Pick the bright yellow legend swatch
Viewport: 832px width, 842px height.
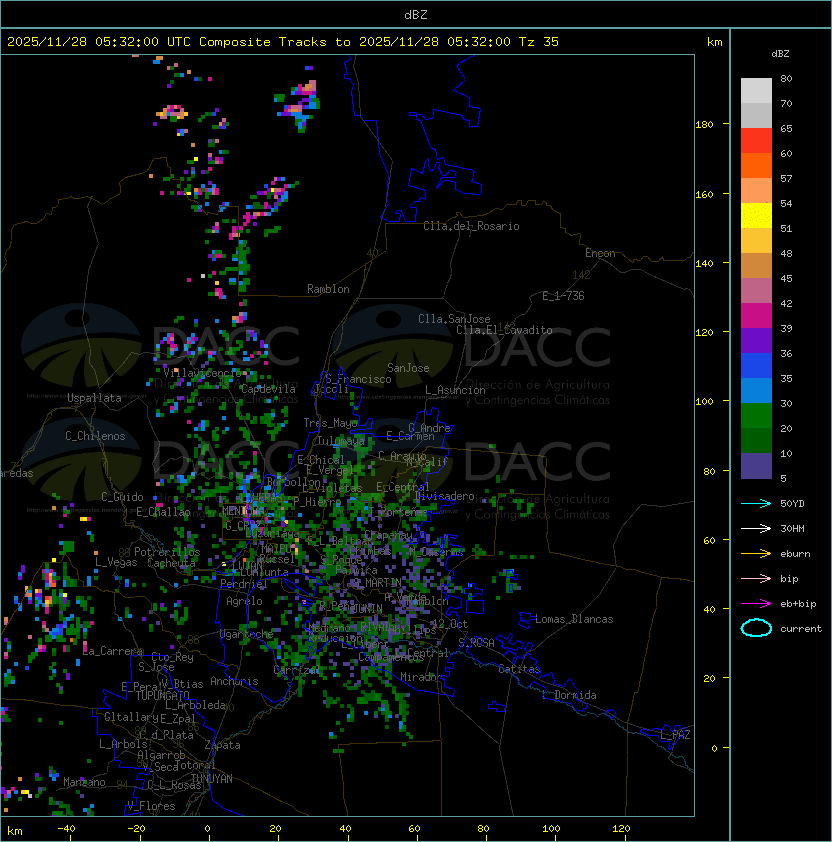click(756, 215)
